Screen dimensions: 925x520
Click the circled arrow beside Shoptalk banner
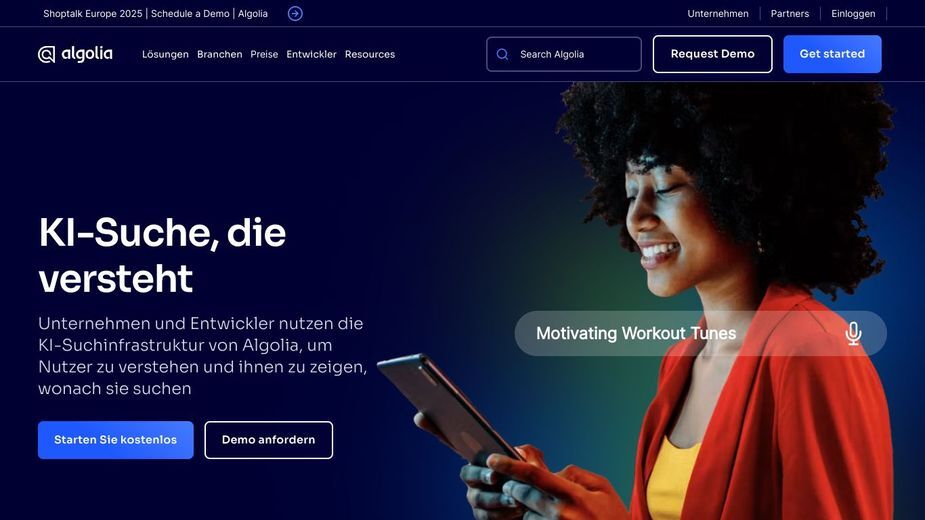click(x=295, y=14)
